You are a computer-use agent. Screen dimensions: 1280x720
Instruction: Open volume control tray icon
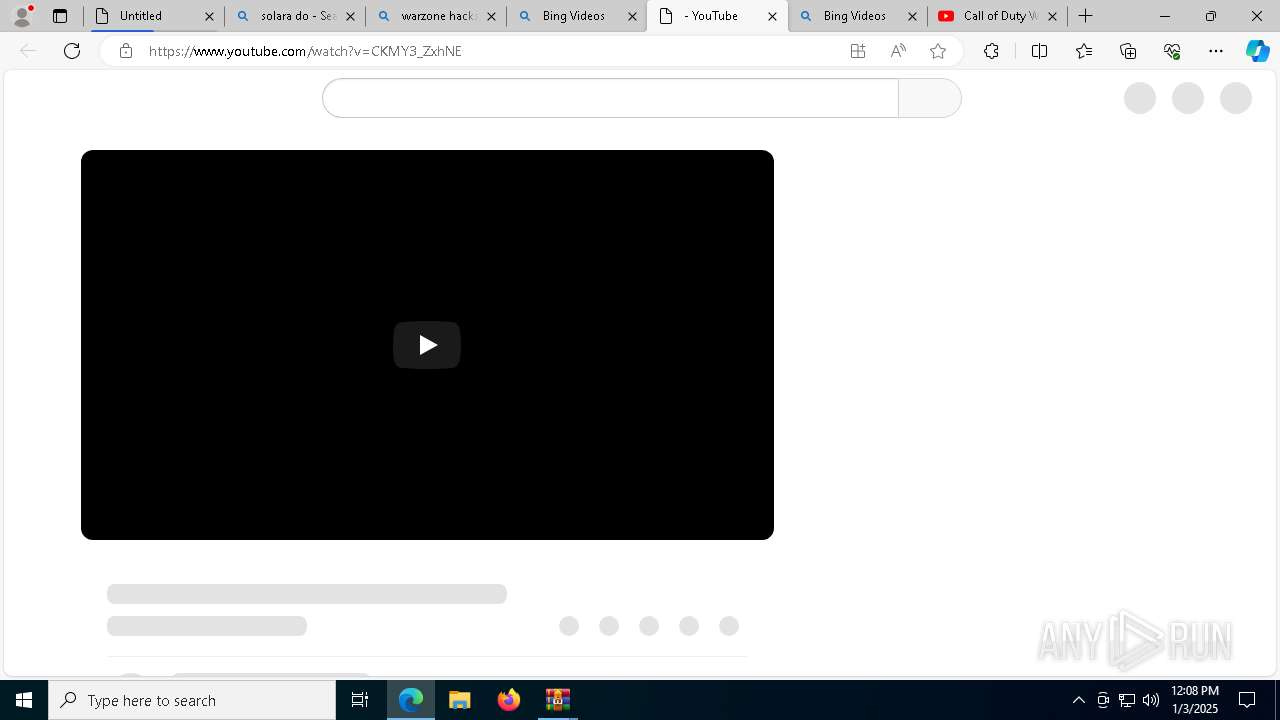click(x=1151, y=700)
